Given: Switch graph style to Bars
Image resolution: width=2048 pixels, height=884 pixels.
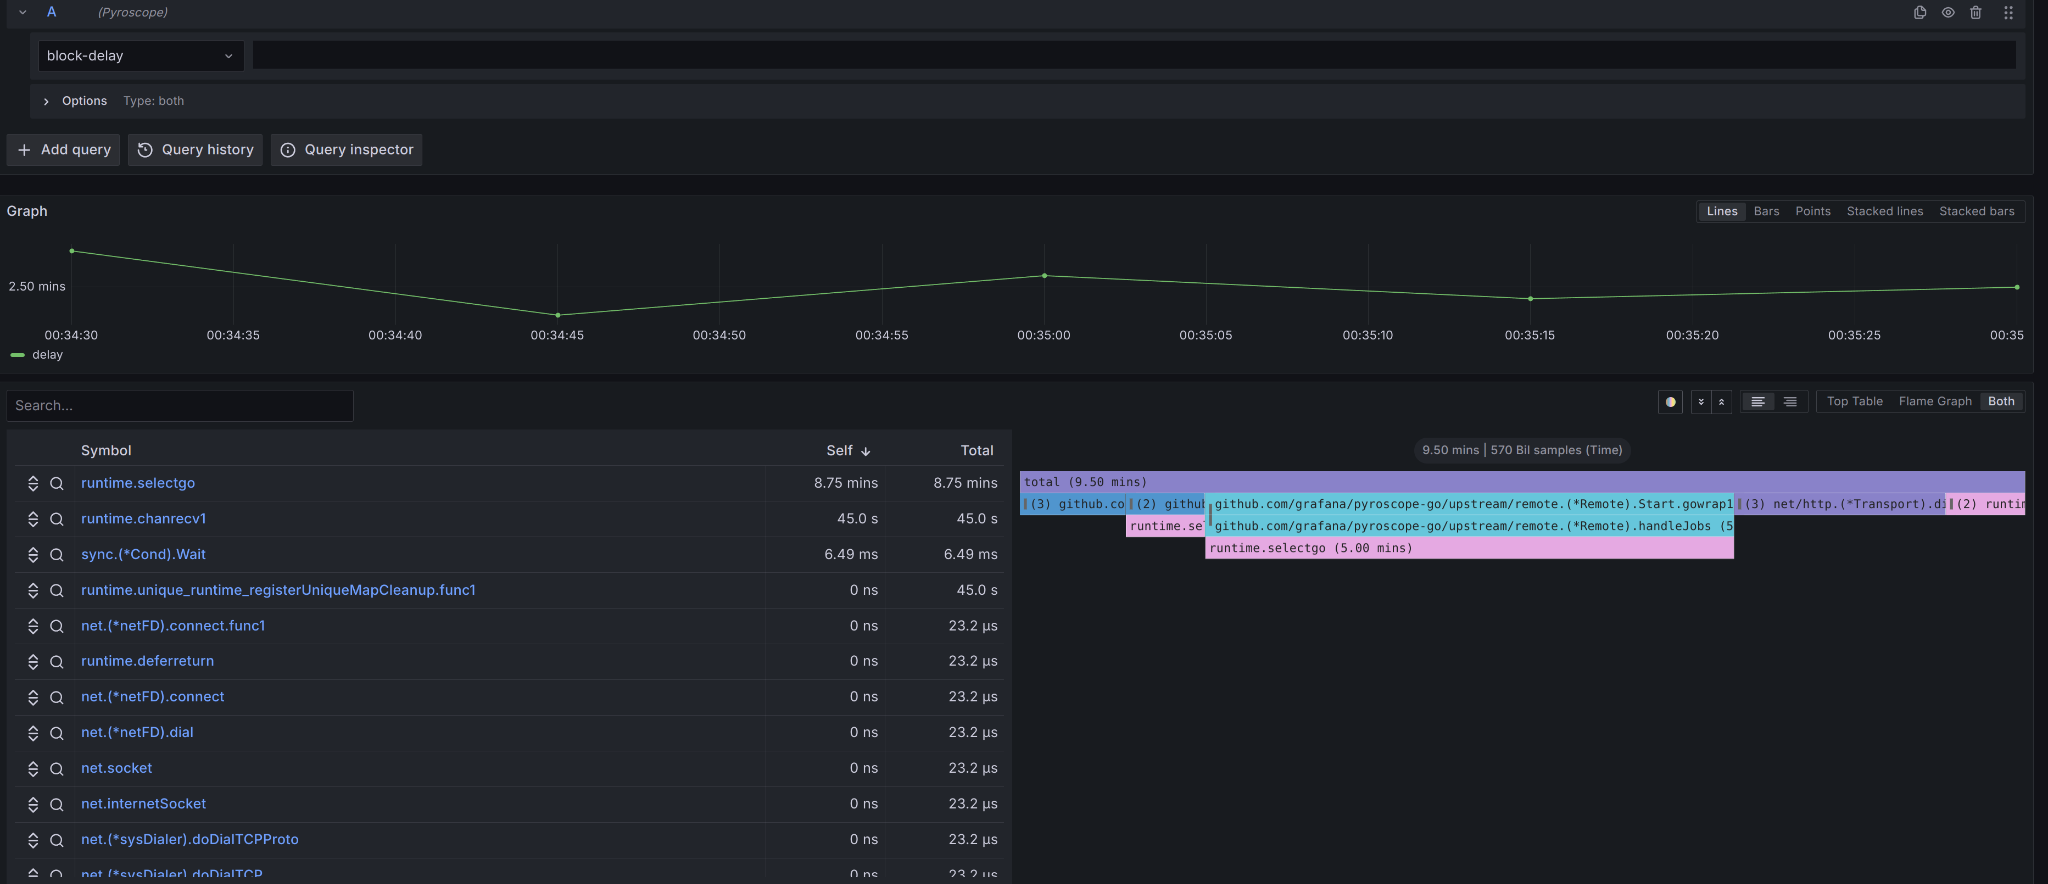Looking at the screenshot, I should point(1766,211).
